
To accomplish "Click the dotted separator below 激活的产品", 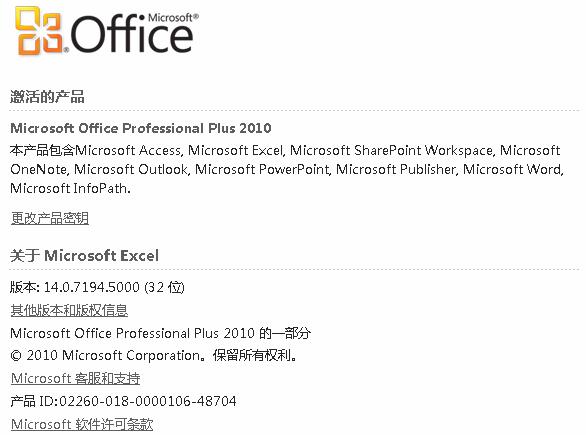I will pos(294,111).
